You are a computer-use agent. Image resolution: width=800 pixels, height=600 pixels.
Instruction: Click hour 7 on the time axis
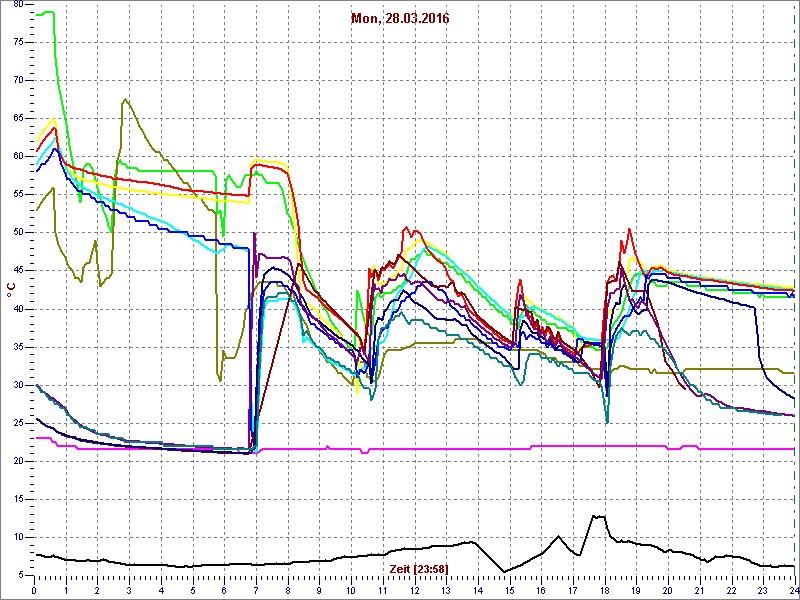pyautogui.click(x=256, y=590)
